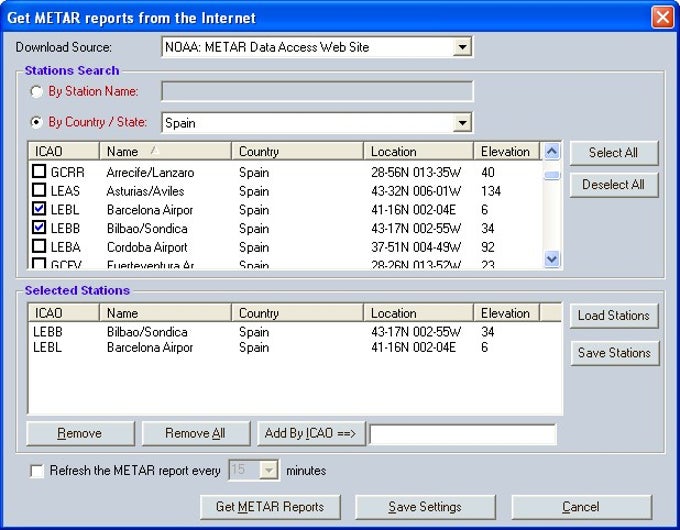
Task: Select the By Station Name radio button
Action: point(36,92)
